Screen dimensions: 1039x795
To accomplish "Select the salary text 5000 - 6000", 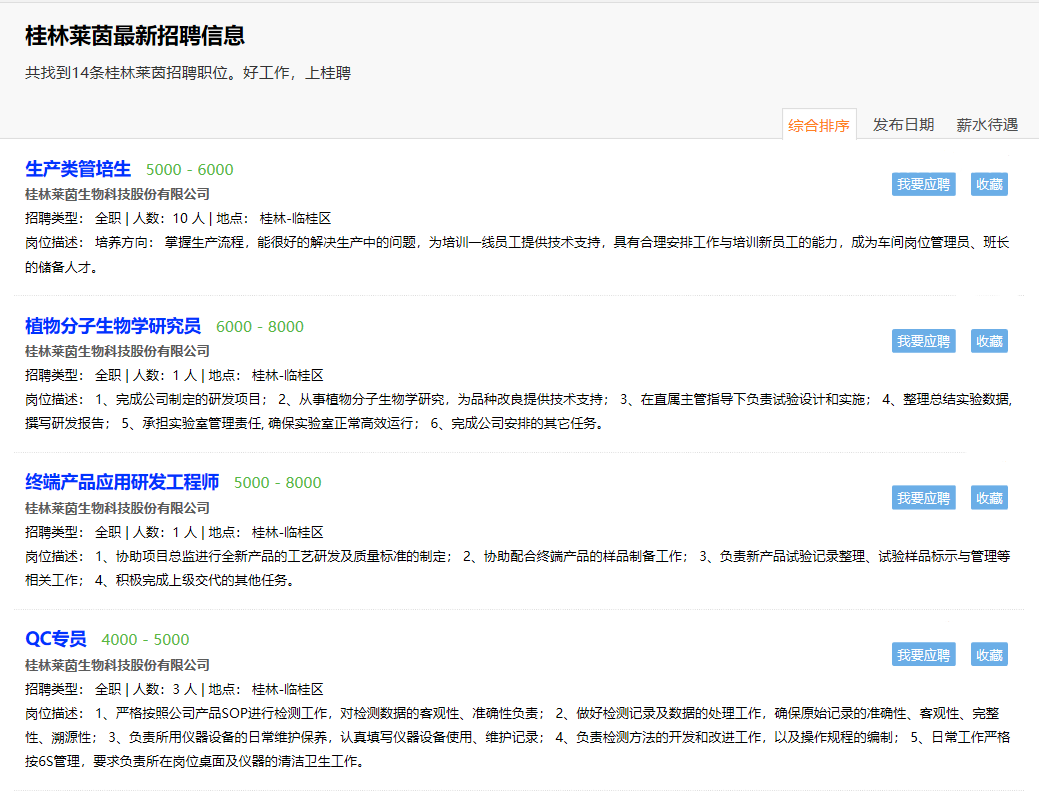I will pyautogui.click(x=190, y=170).
